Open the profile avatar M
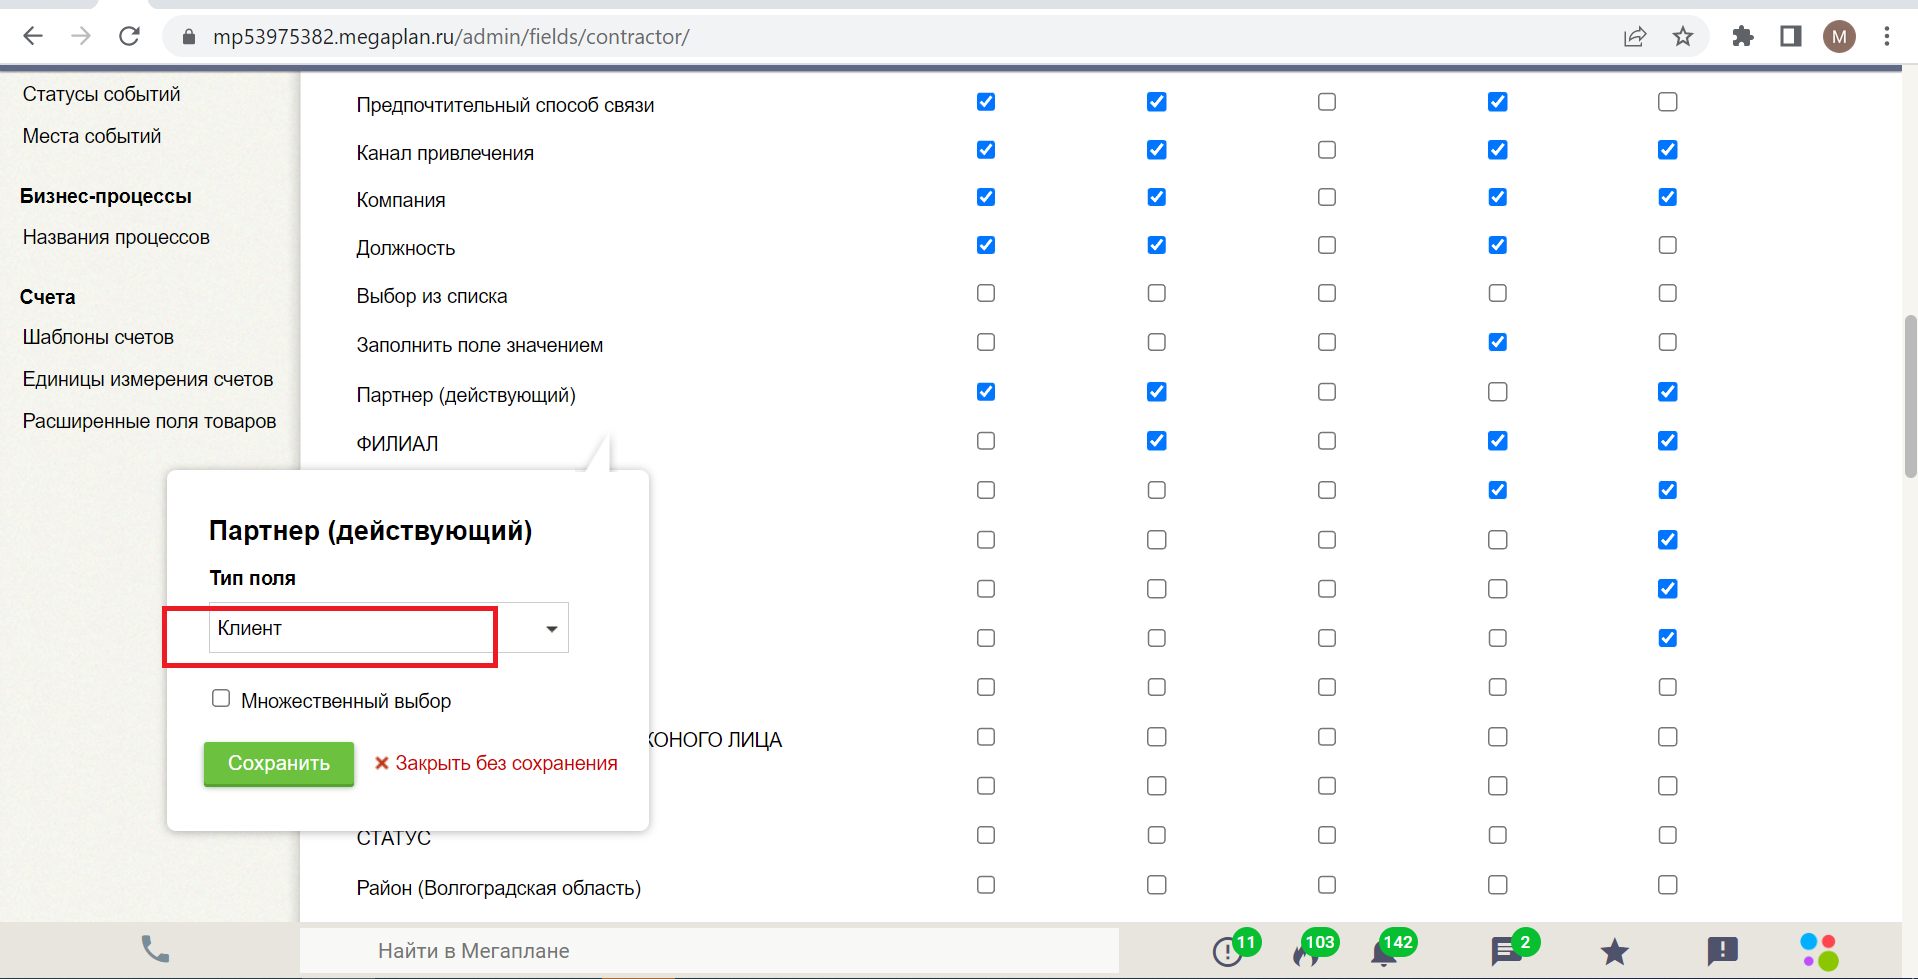 [x=1839, y=37]
